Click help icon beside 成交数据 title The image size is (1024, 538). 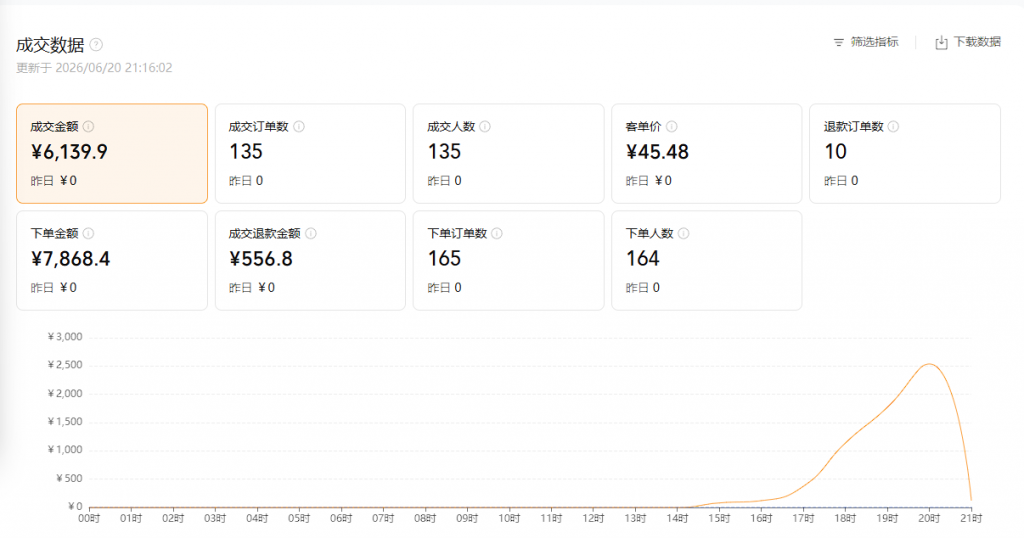96,44
